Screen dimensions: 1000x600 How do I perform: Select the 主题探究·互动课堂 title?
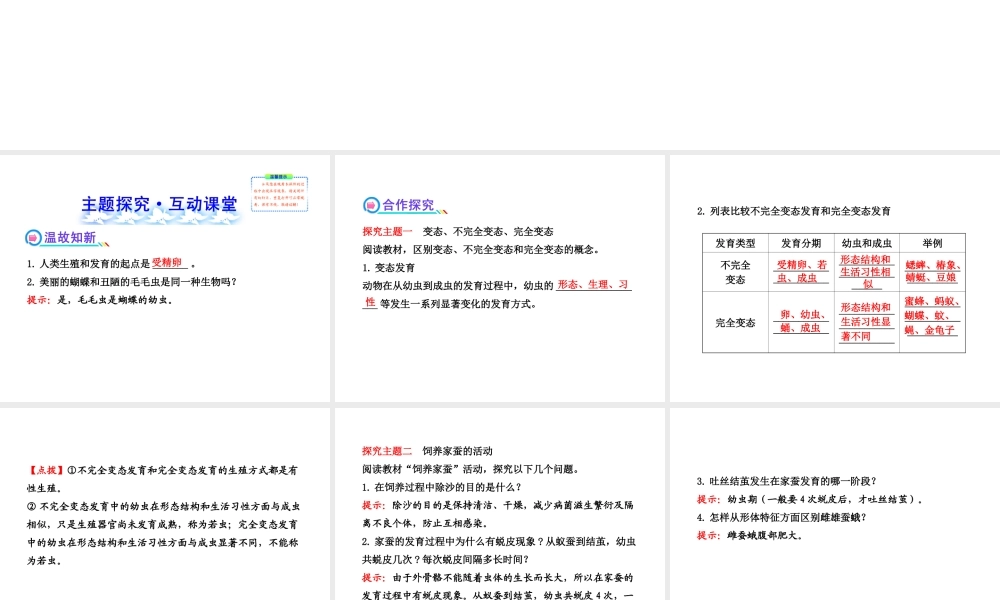pos(159,204)
